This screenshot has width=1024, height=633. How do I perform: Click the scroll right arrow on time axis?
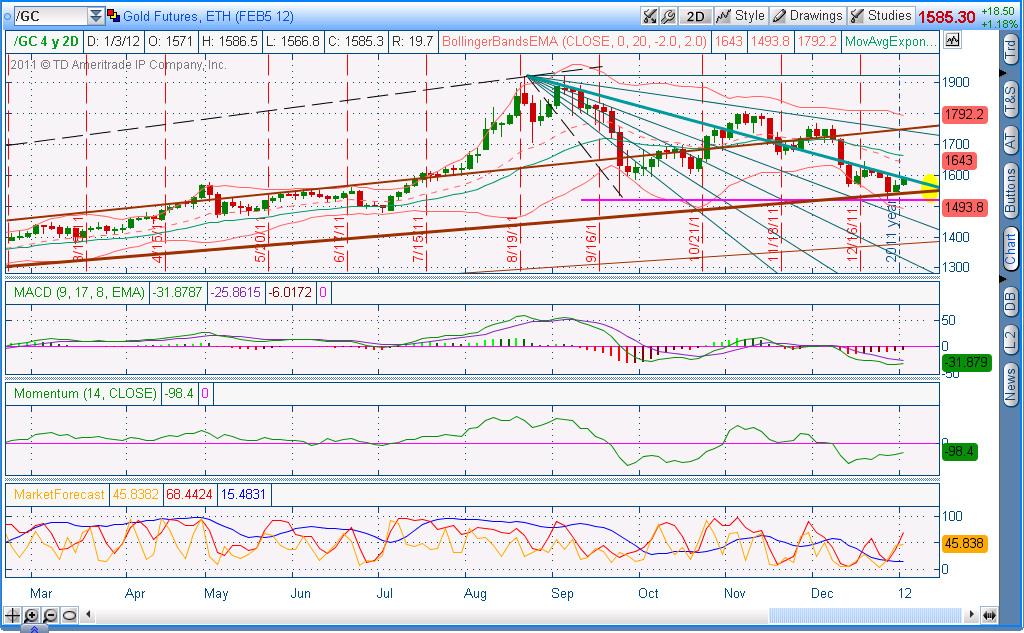pyautogui.click(x=971, y=615)
